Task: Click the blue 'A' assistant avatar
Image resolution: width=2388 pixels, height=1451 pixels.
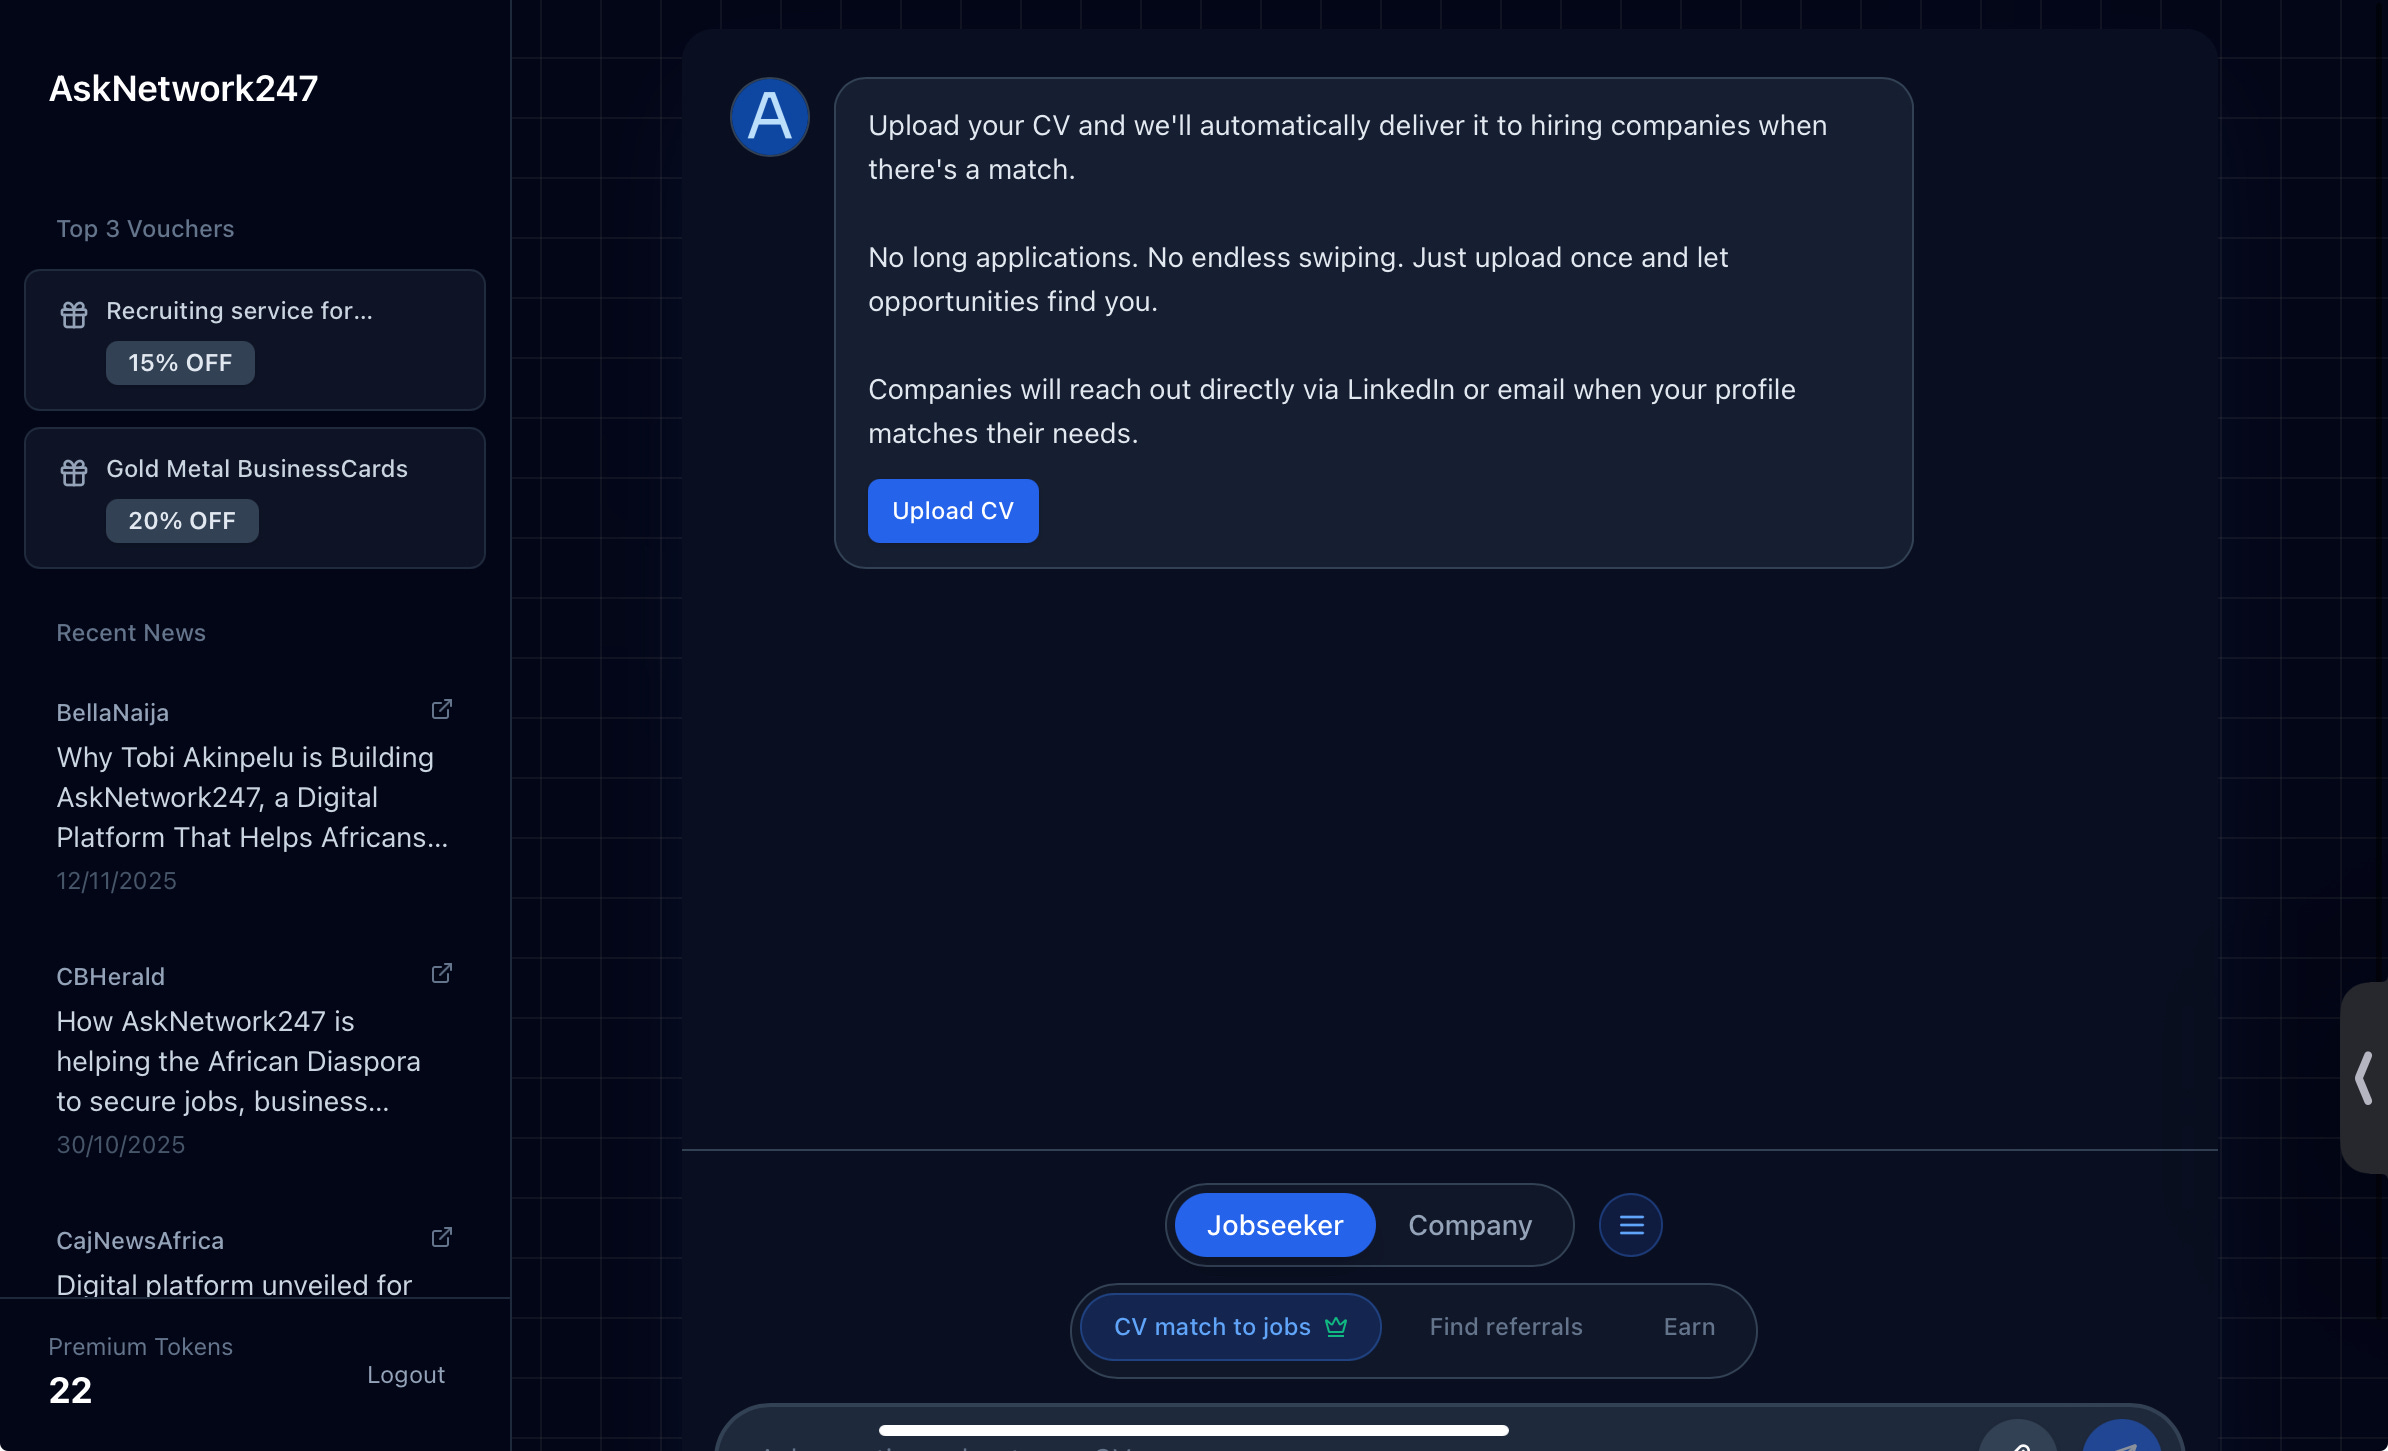Action: pyautogui.click(x=769, y=117)
